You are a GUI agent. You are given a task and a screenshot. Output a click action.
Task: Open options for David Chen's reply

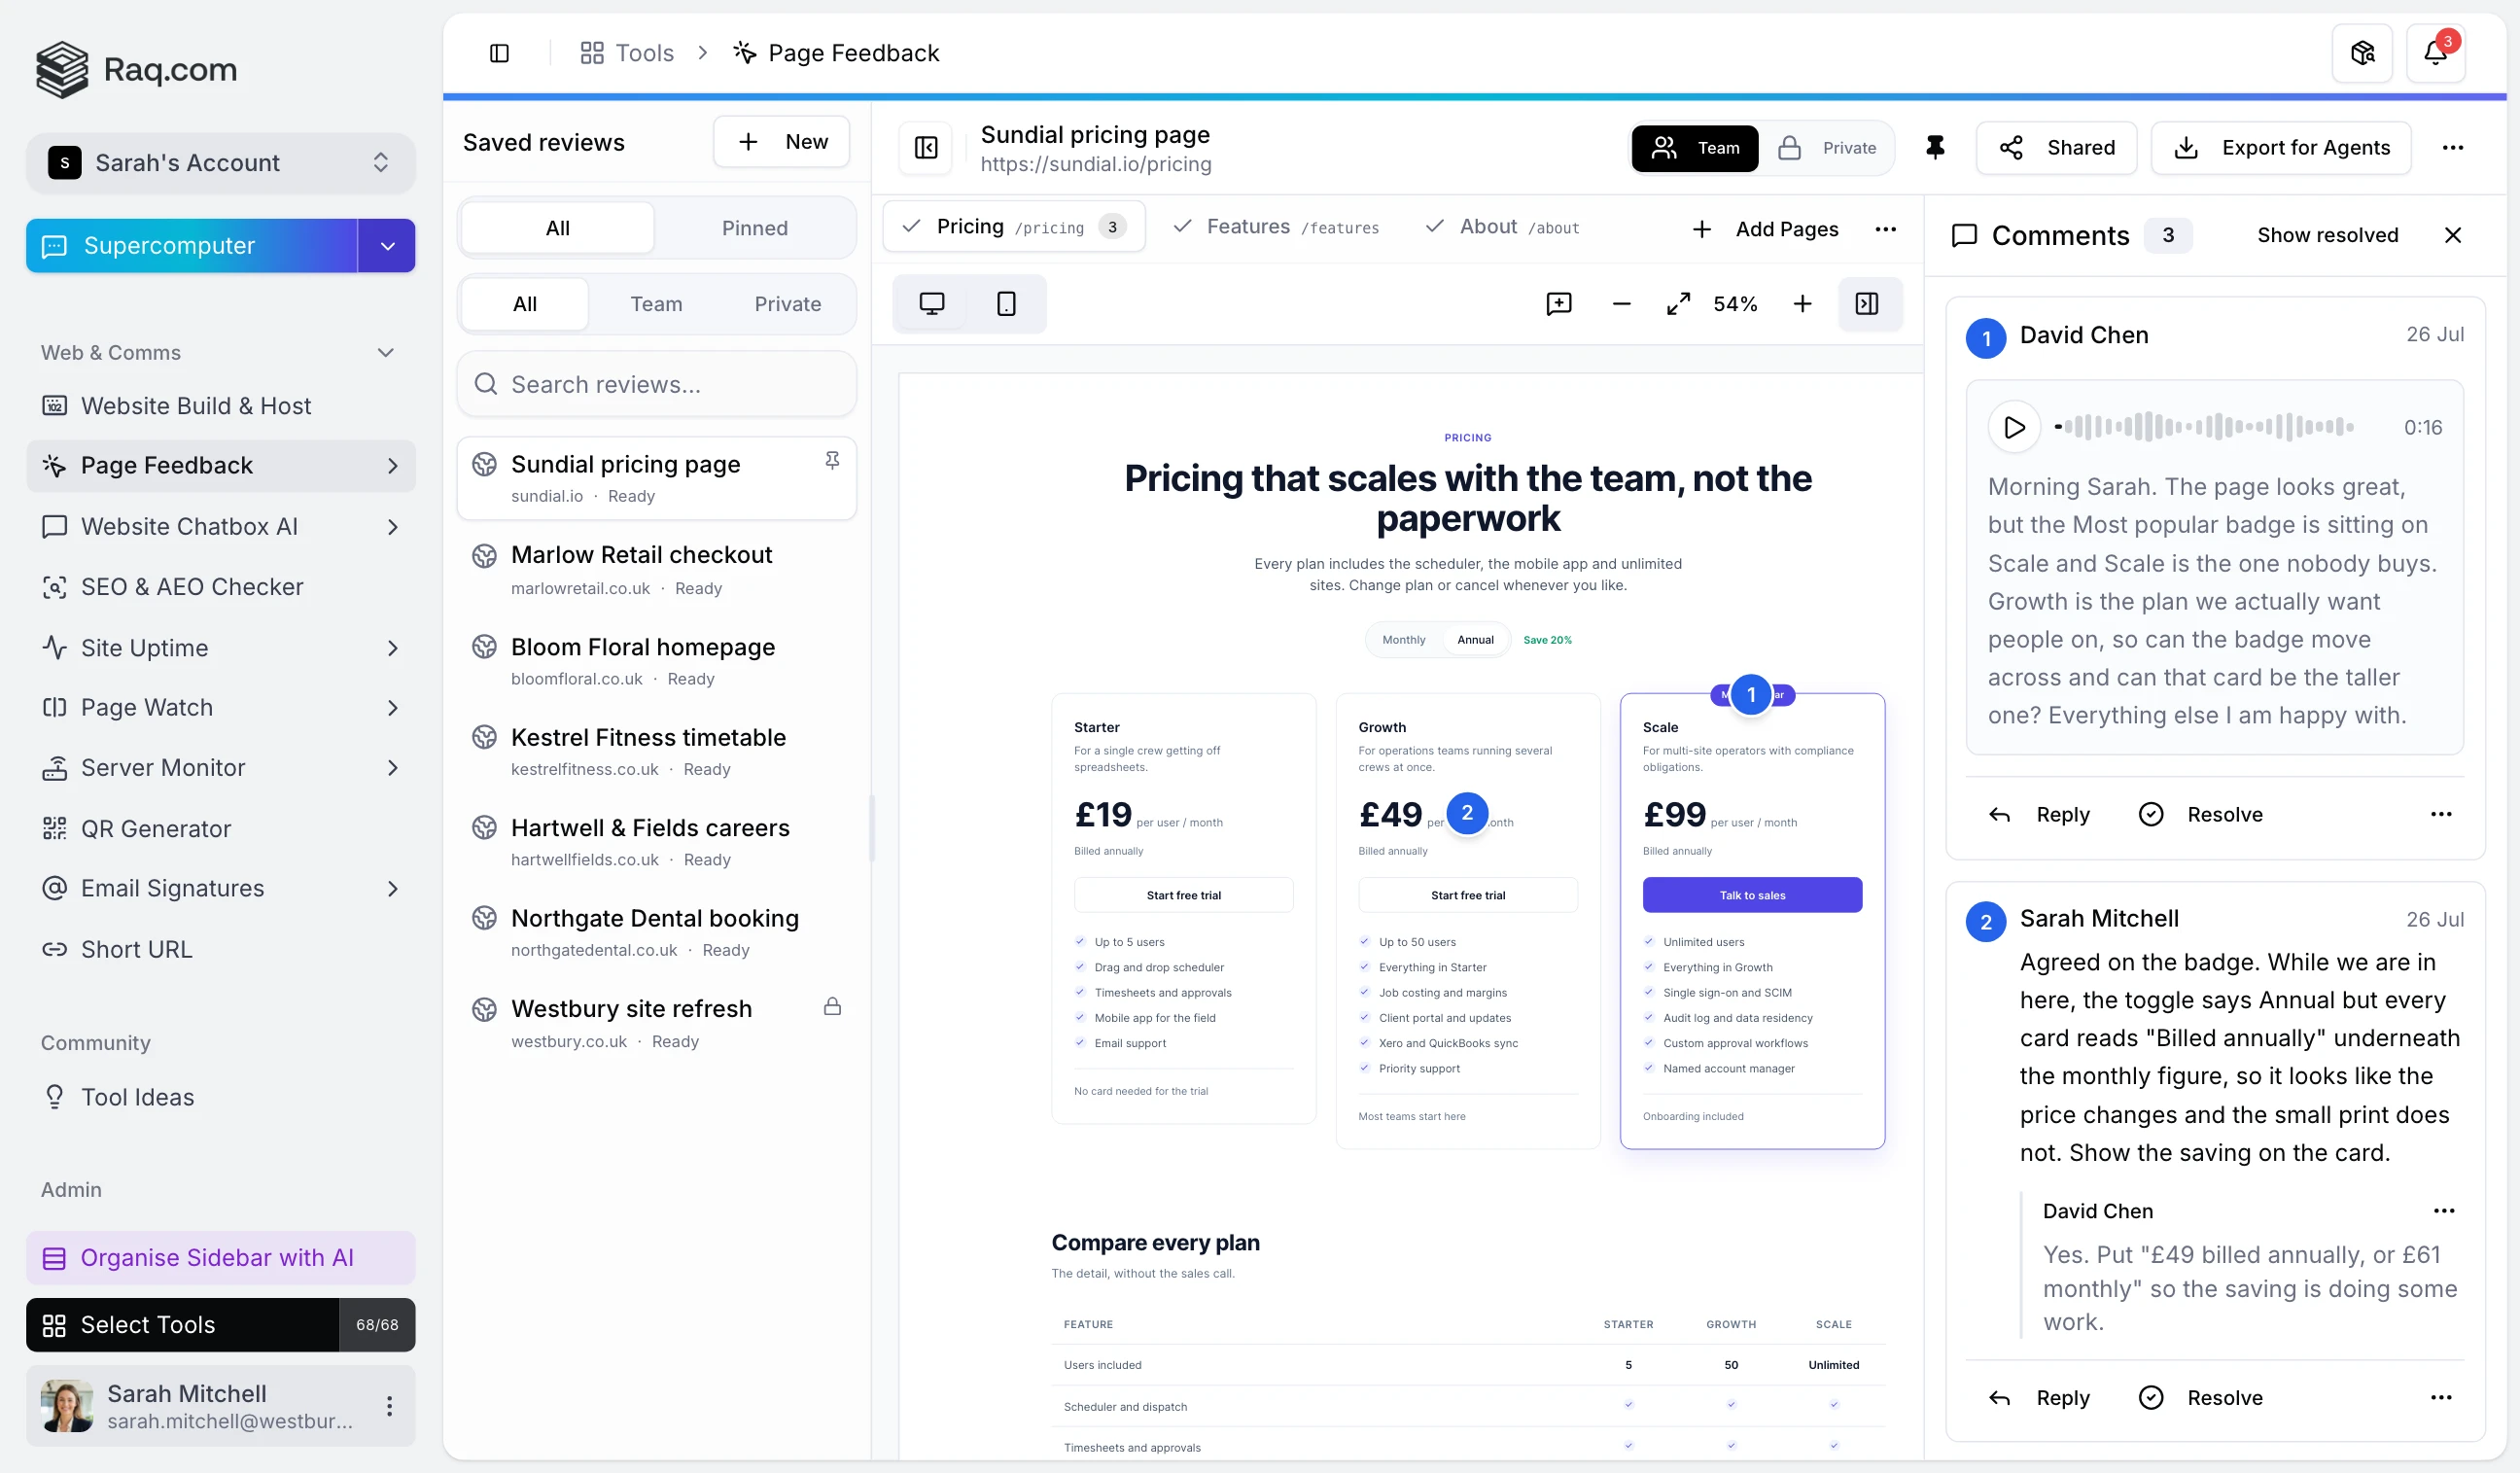(2443, 1211)
